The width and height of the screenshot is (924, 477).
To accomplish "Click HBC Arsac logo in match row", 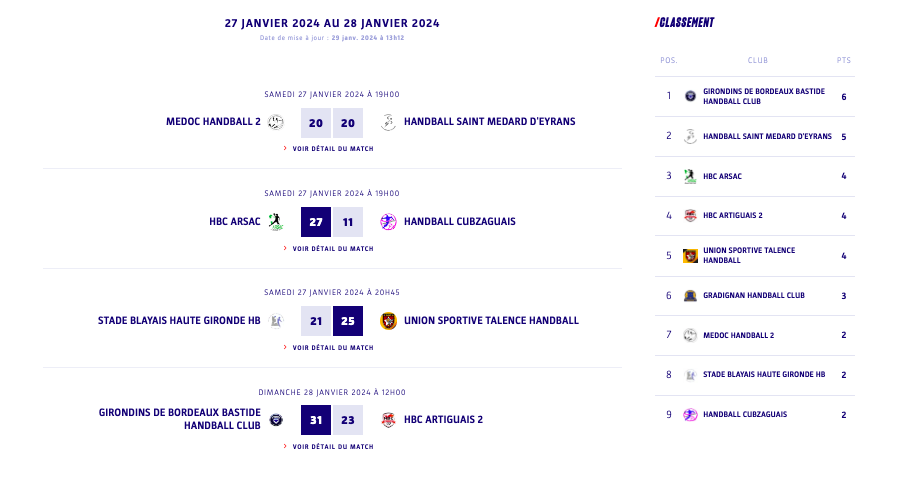I will point(276,222).
